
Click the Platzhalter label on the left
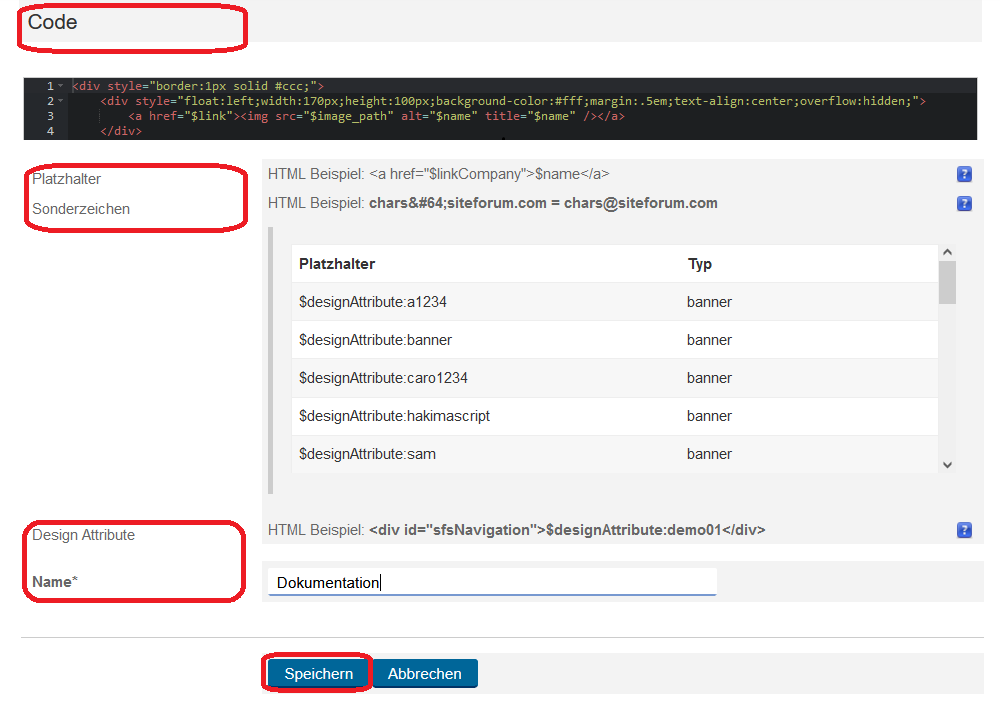[66, 179]
